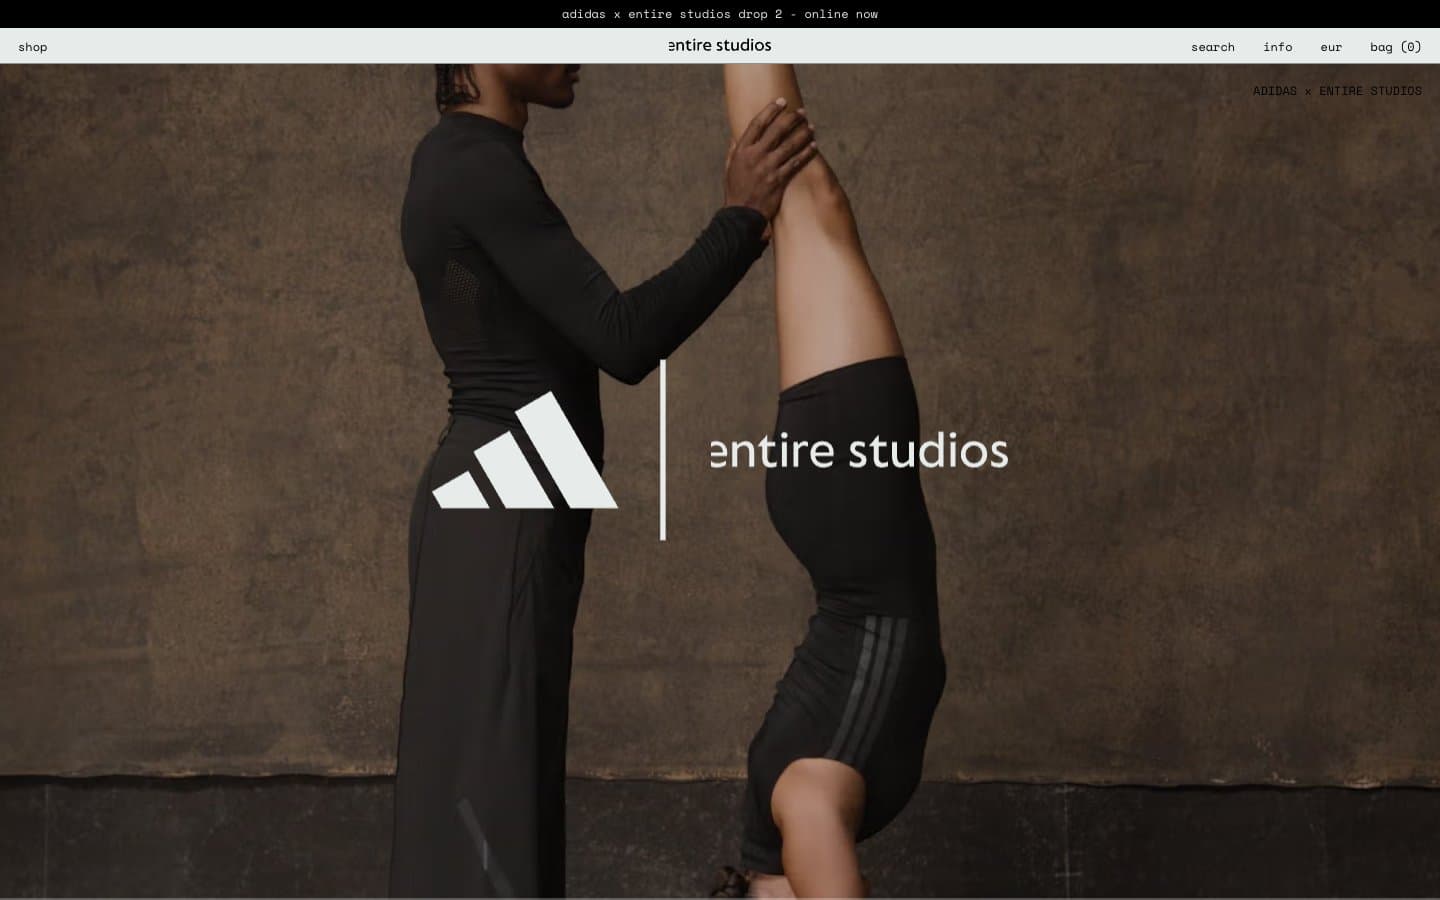
Task: Change currency from eur
Action: [1331, 47]
